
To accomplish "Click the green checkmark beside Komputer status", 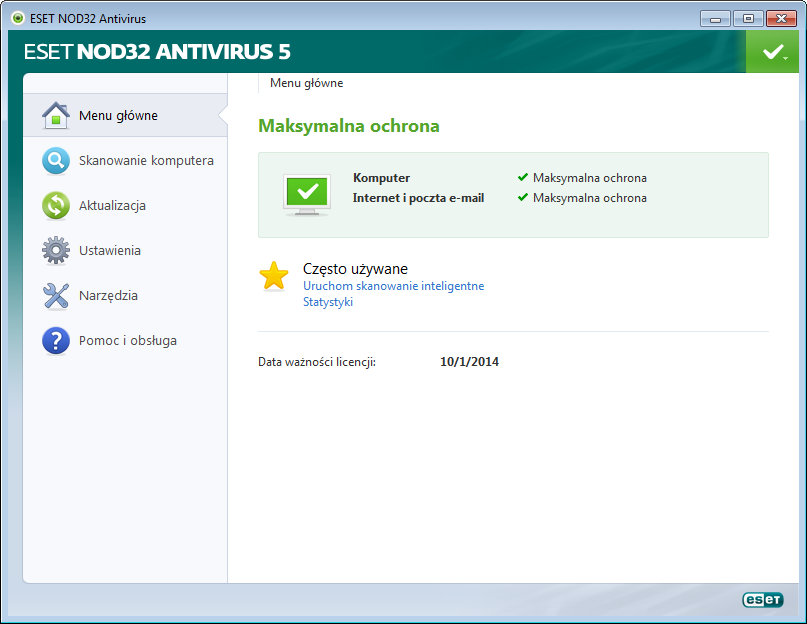I will [523, 177].
